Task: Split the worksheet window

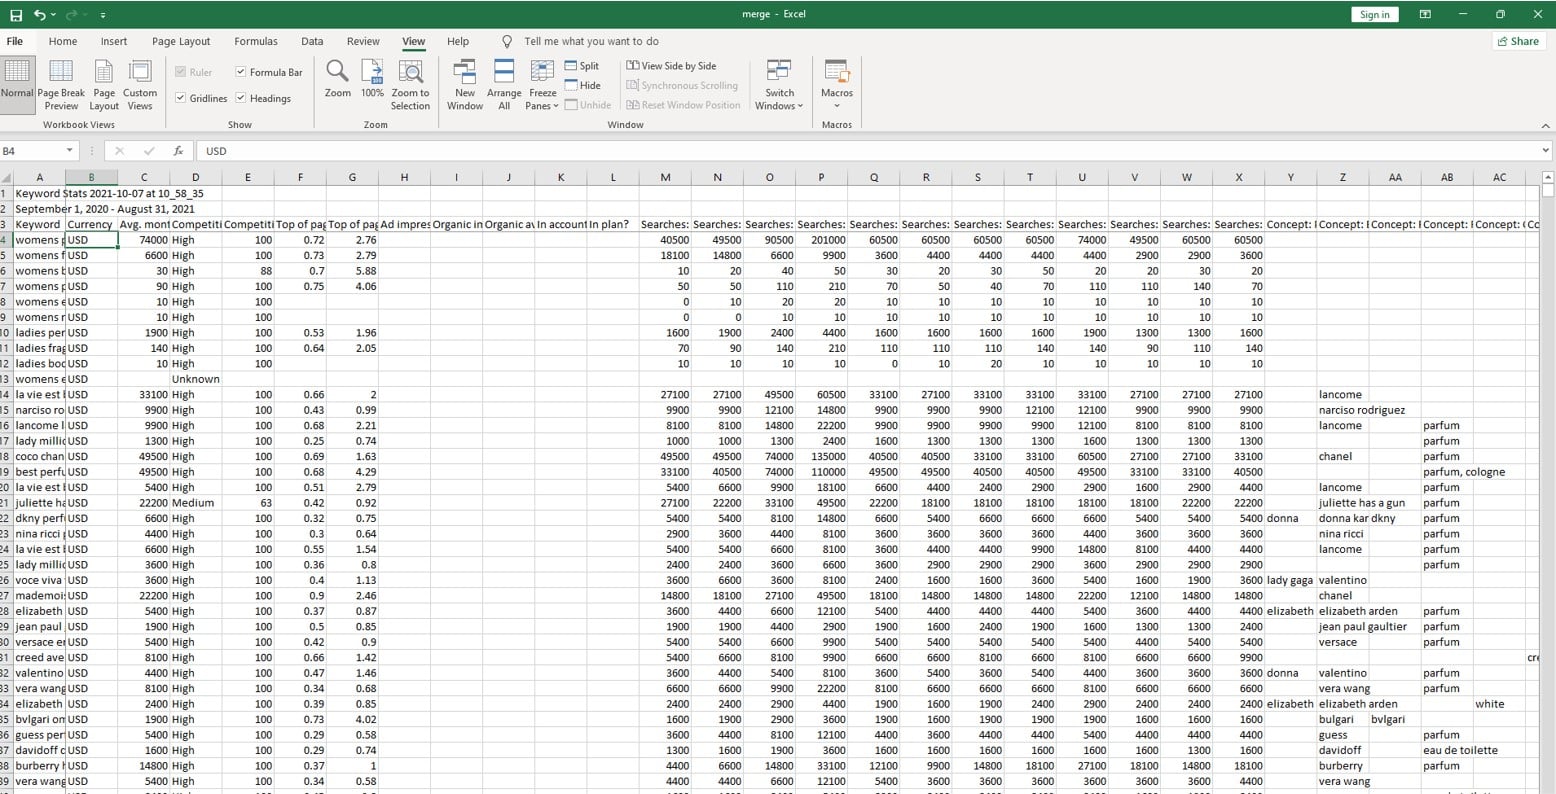Action: click(x=582, y=66)
